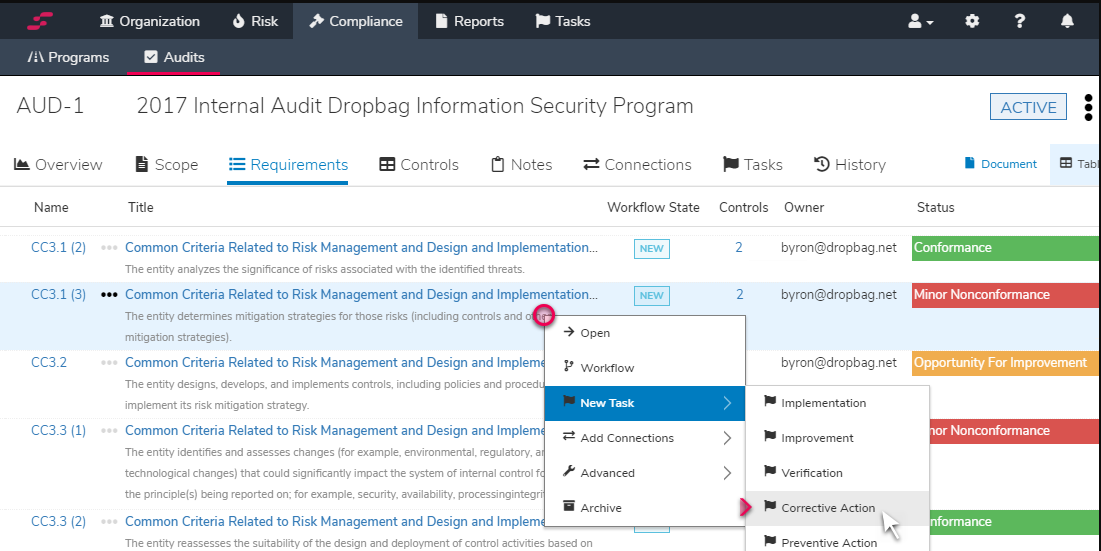Image resolution: width=1101 pixels, height=551 pixels.
Task: Switch to Document view
Action: pyautogui.click(x=1000, y=164)
